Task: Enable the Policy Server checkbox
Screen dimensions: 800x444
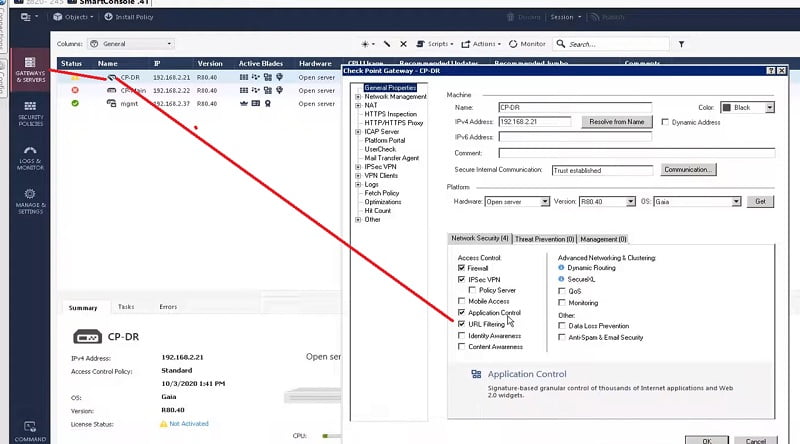Action: [472, 290]
